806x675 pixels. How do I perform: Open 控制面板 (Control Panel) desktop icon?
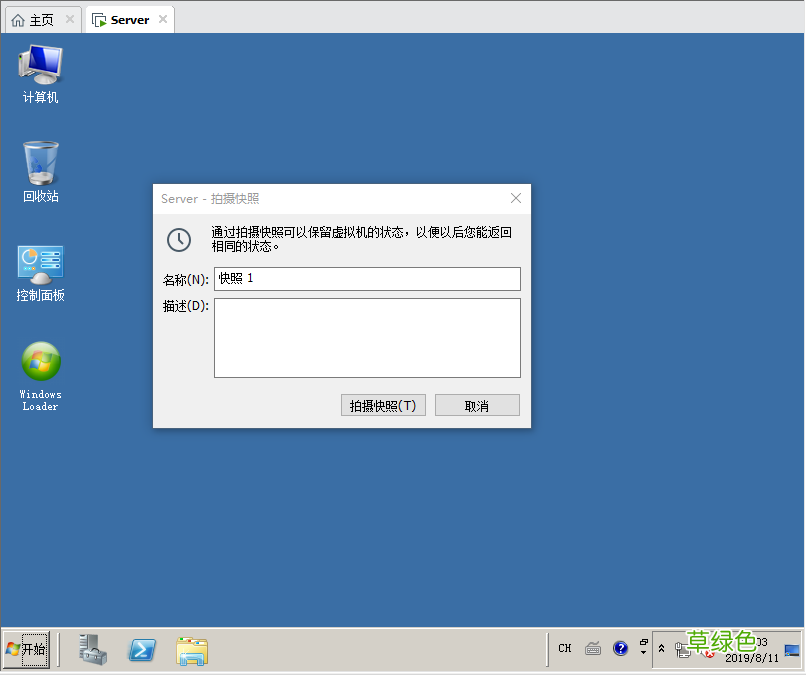point(40,263)
